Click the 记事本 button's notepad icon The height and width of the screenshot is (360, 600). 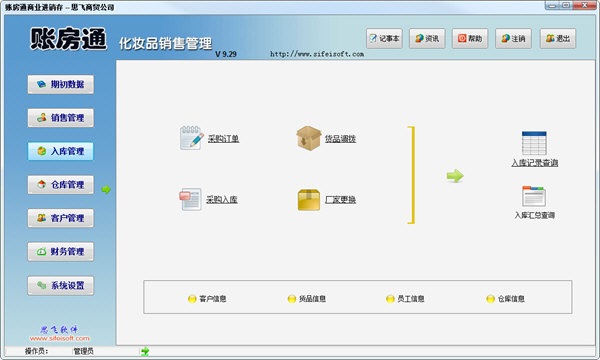click(373, 38)
